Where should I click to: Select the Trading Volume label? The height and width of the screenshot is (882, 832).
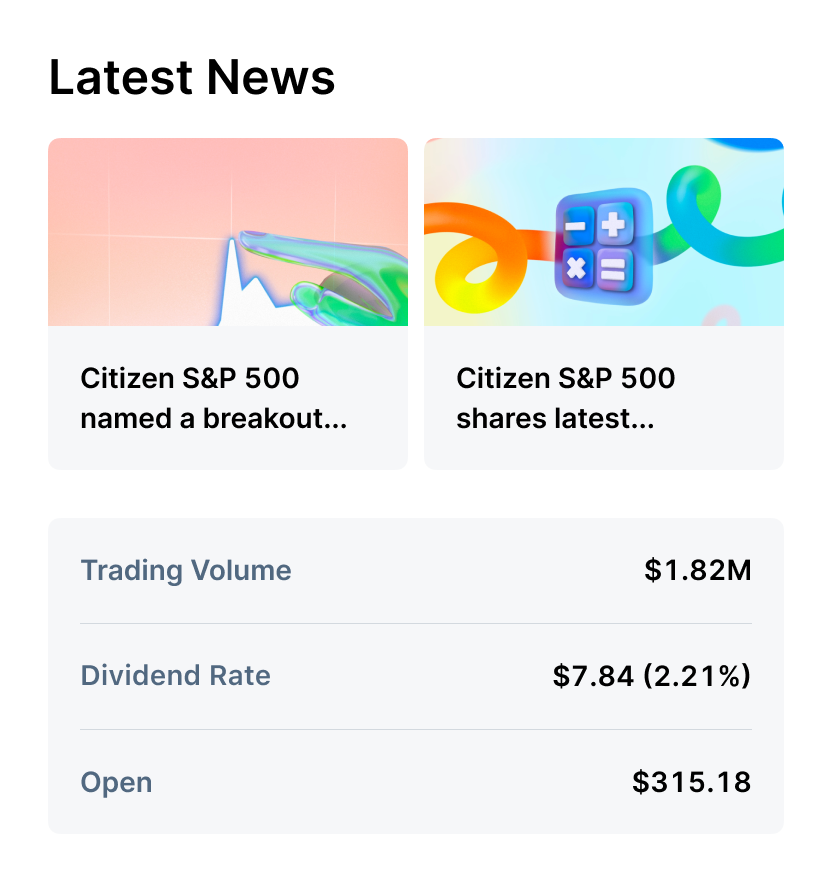coord(186,571)
